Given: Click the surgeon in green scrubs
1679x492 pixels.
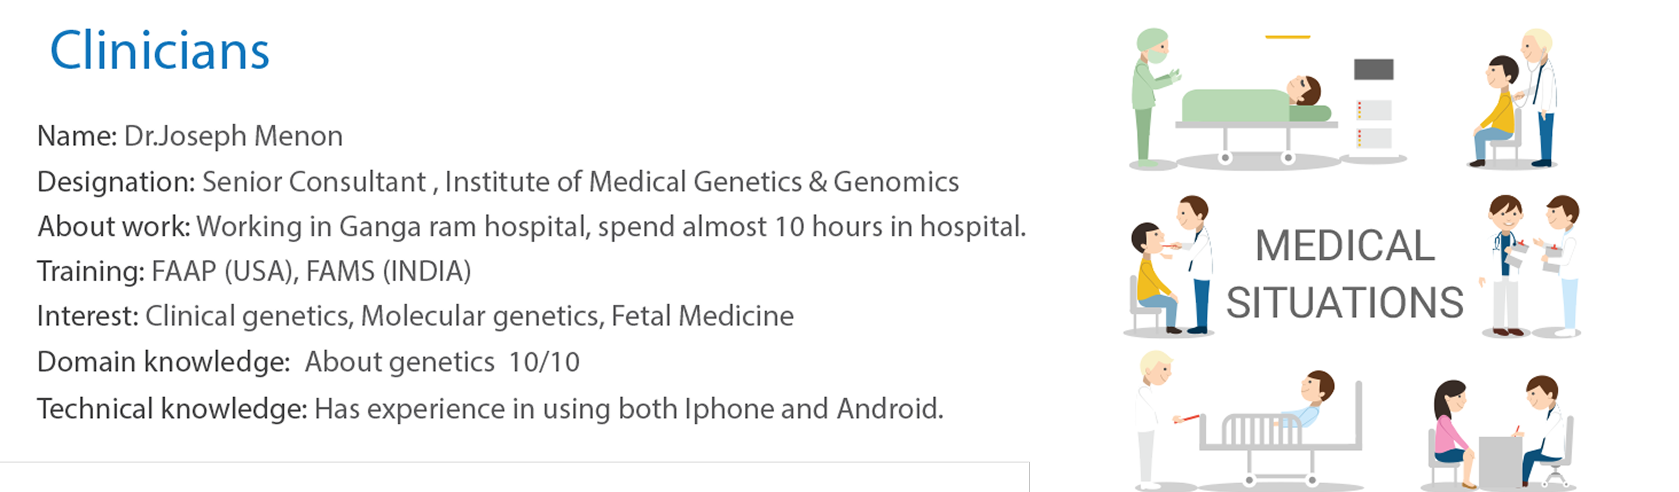Looking at the screenshot, I should click(x=1150, y=95).
